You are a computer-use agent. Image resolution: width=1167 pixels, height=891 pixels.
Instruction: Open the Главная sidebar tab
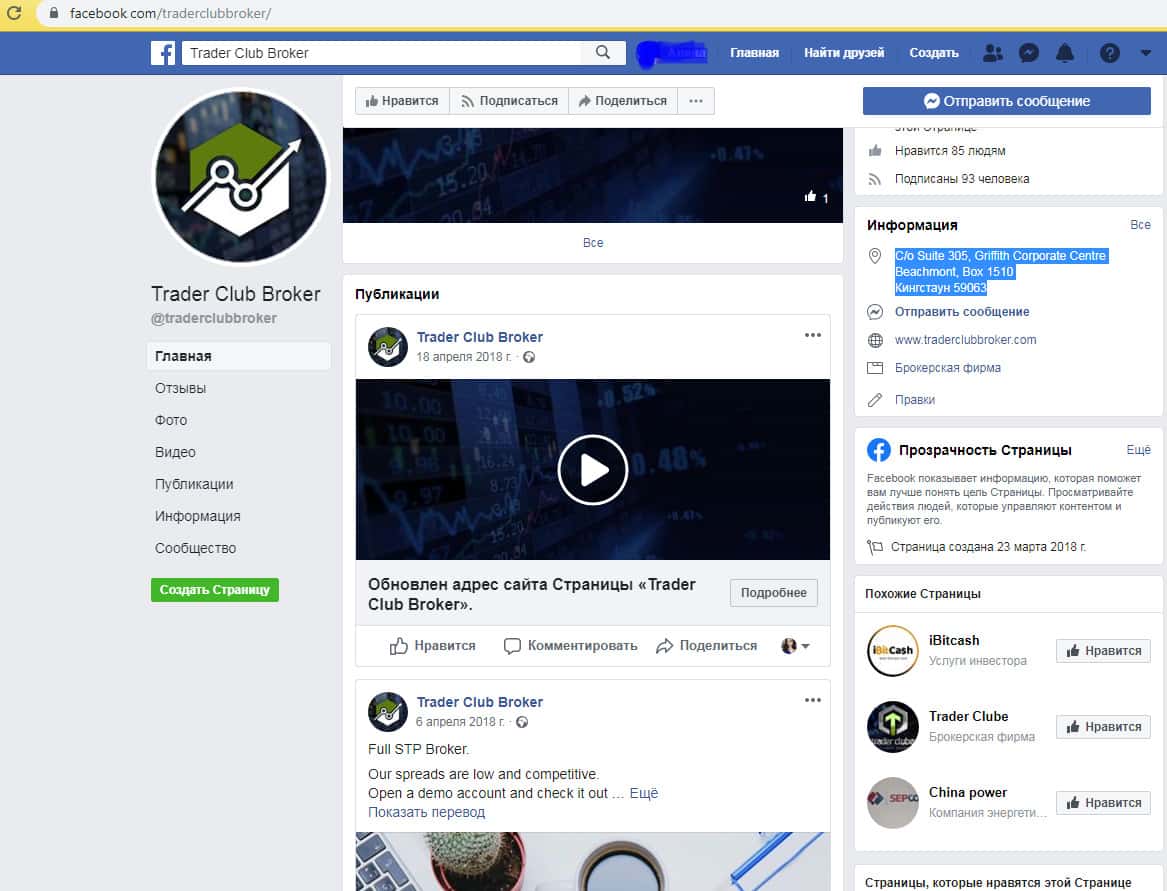pos(239,356)
